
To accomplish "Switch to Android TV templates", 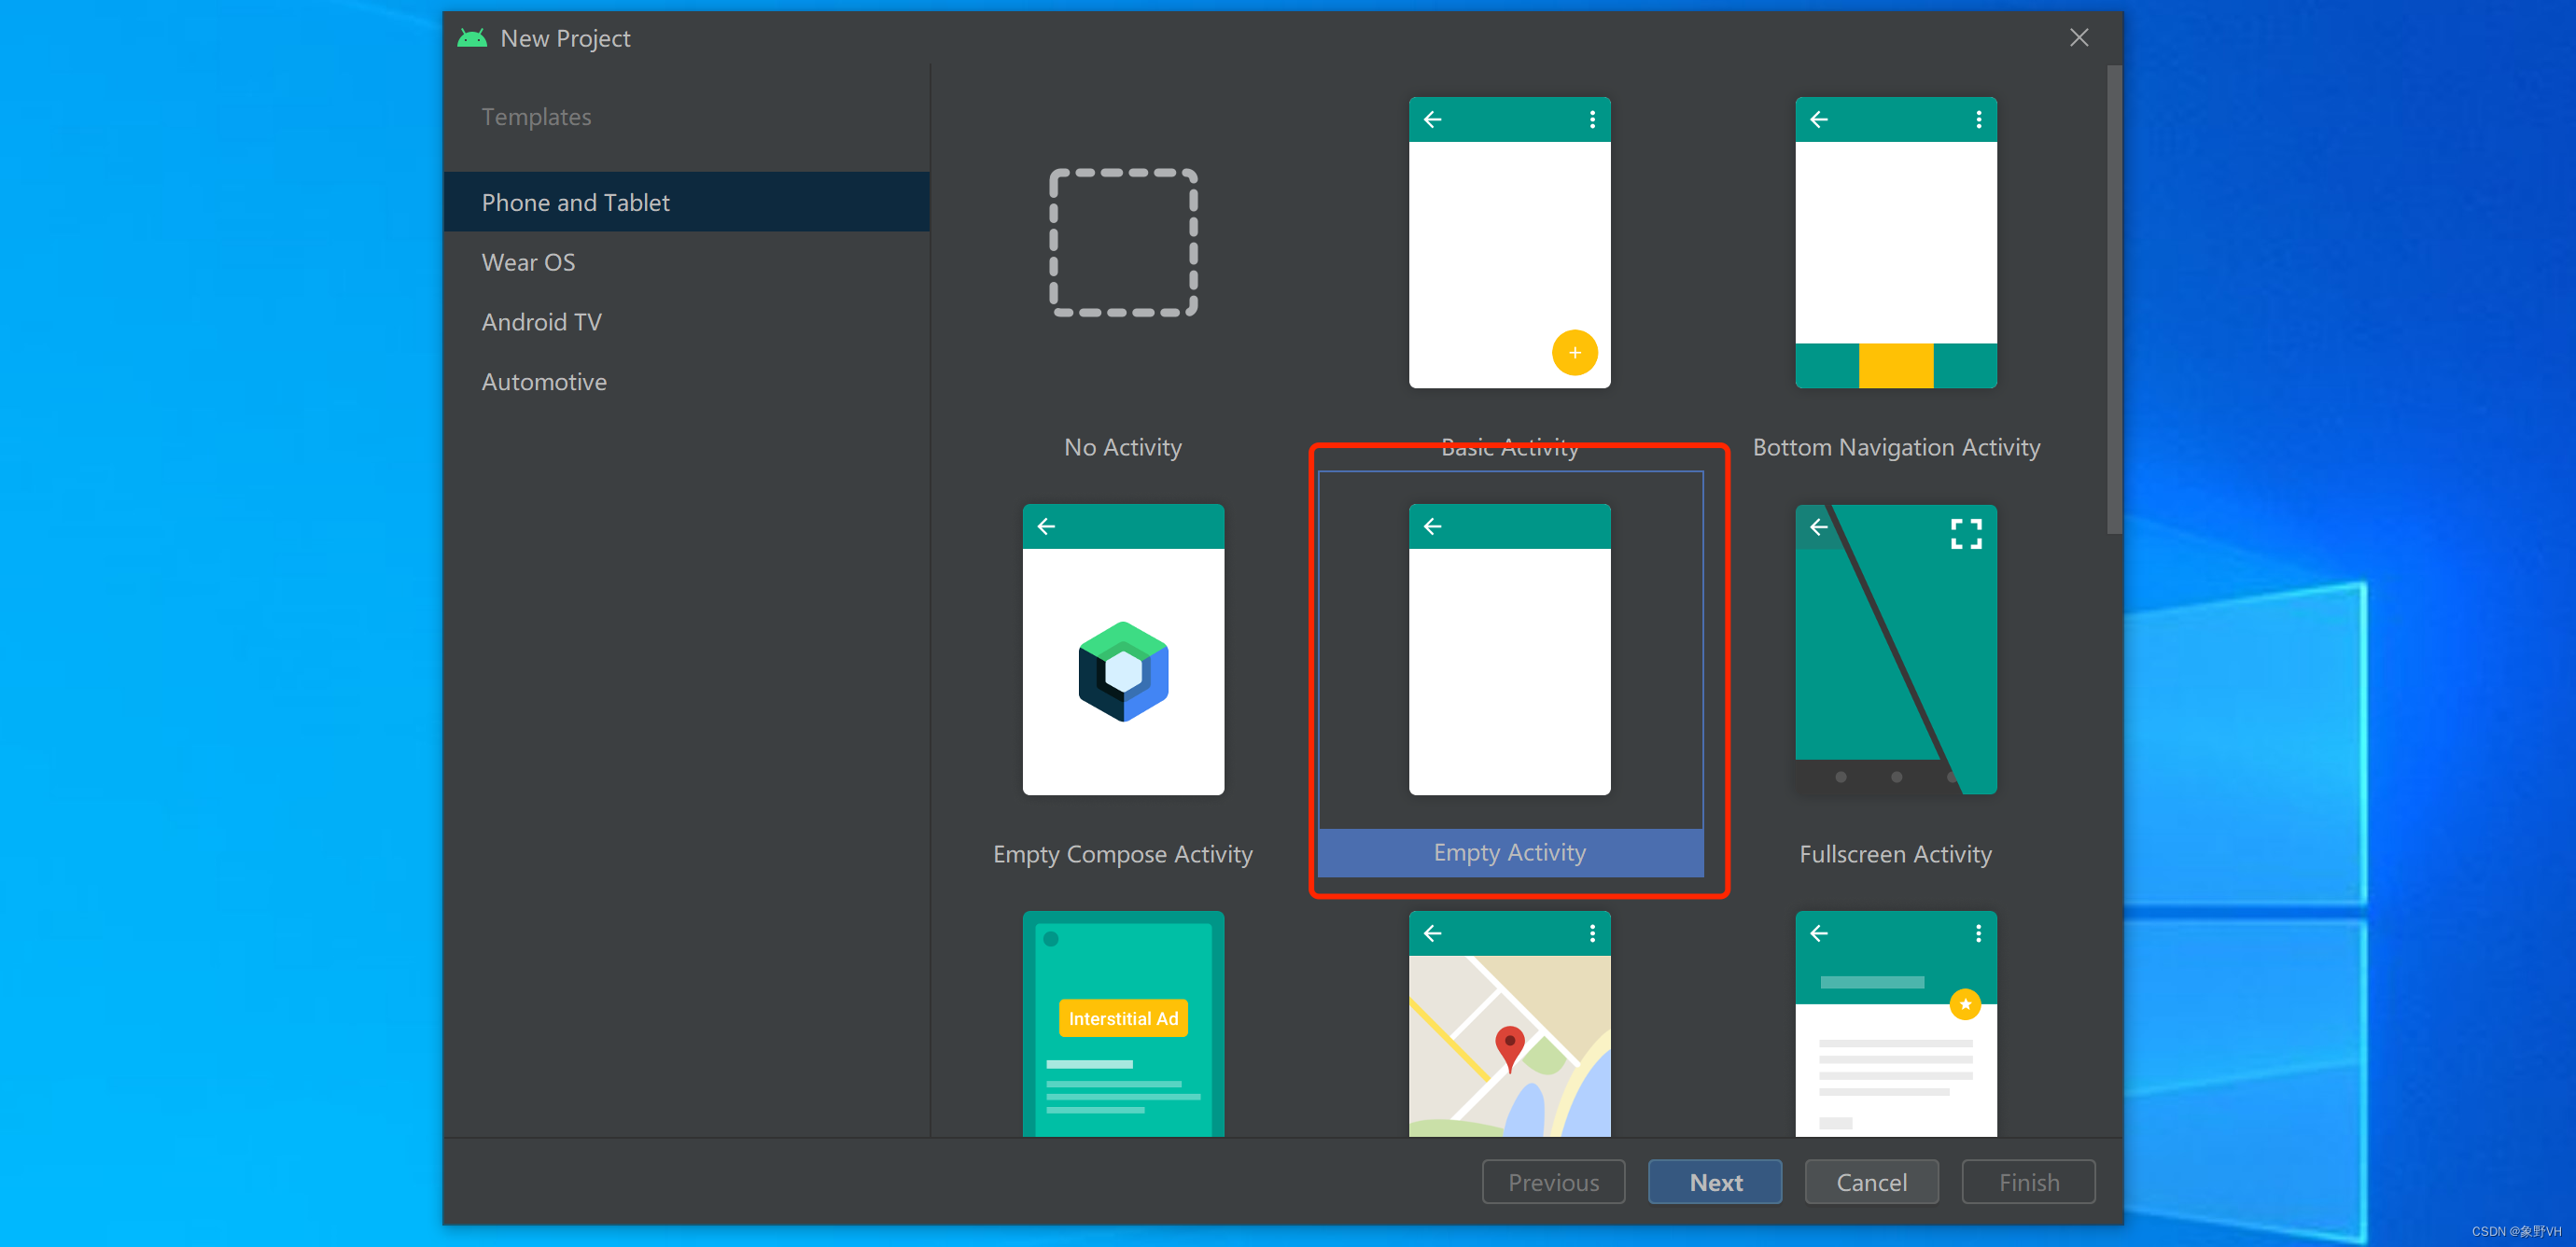I will 541,322.
